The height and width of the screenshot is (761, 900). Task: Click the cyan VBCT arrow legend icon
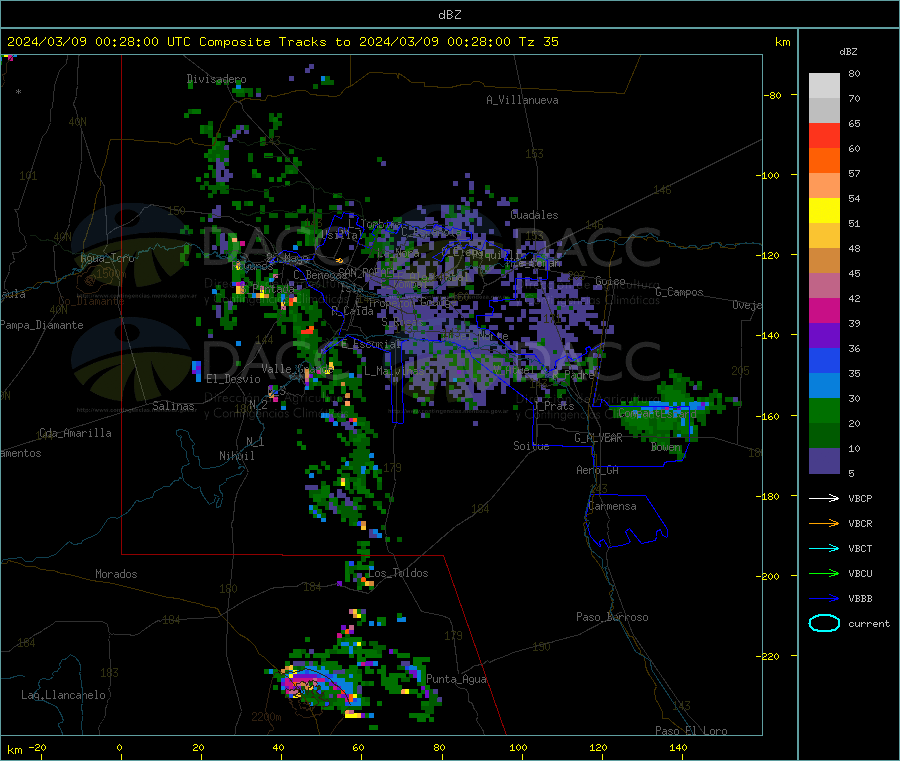point(824,548)
